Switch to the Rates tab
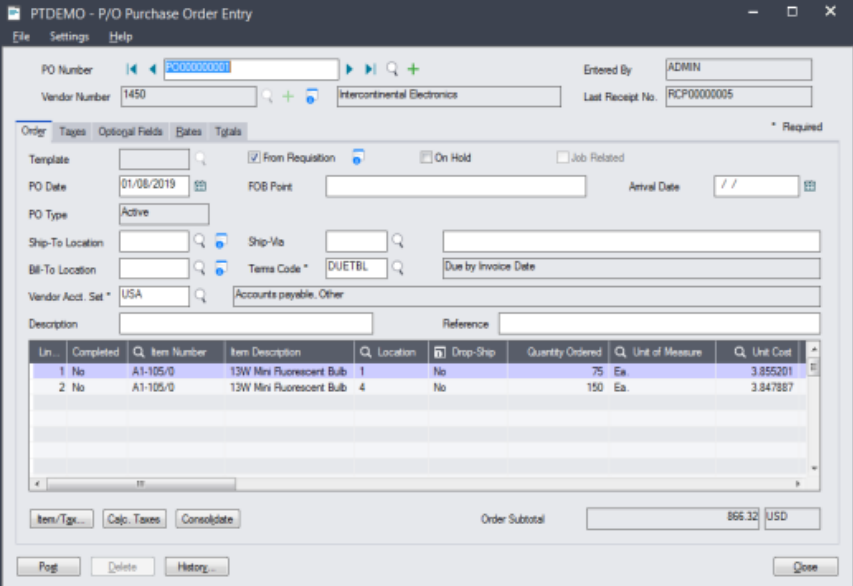The height and width of the screenshot is (586, 853). click(x=189, y=132)
